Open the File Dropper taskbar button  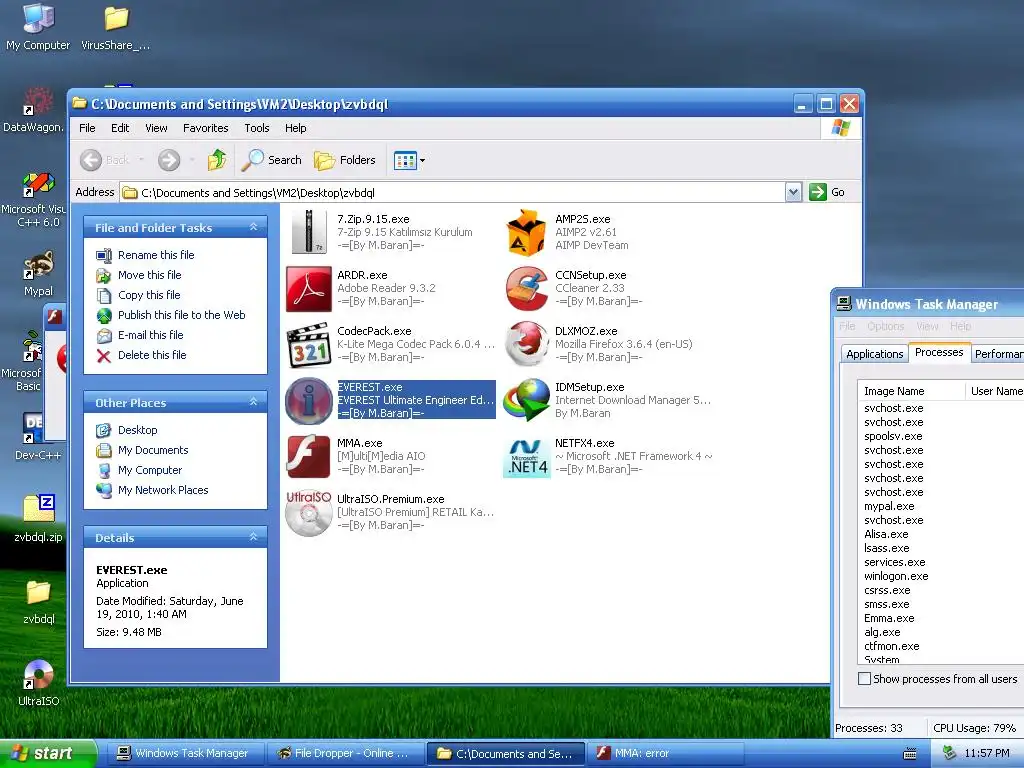(x=345, y=754)
